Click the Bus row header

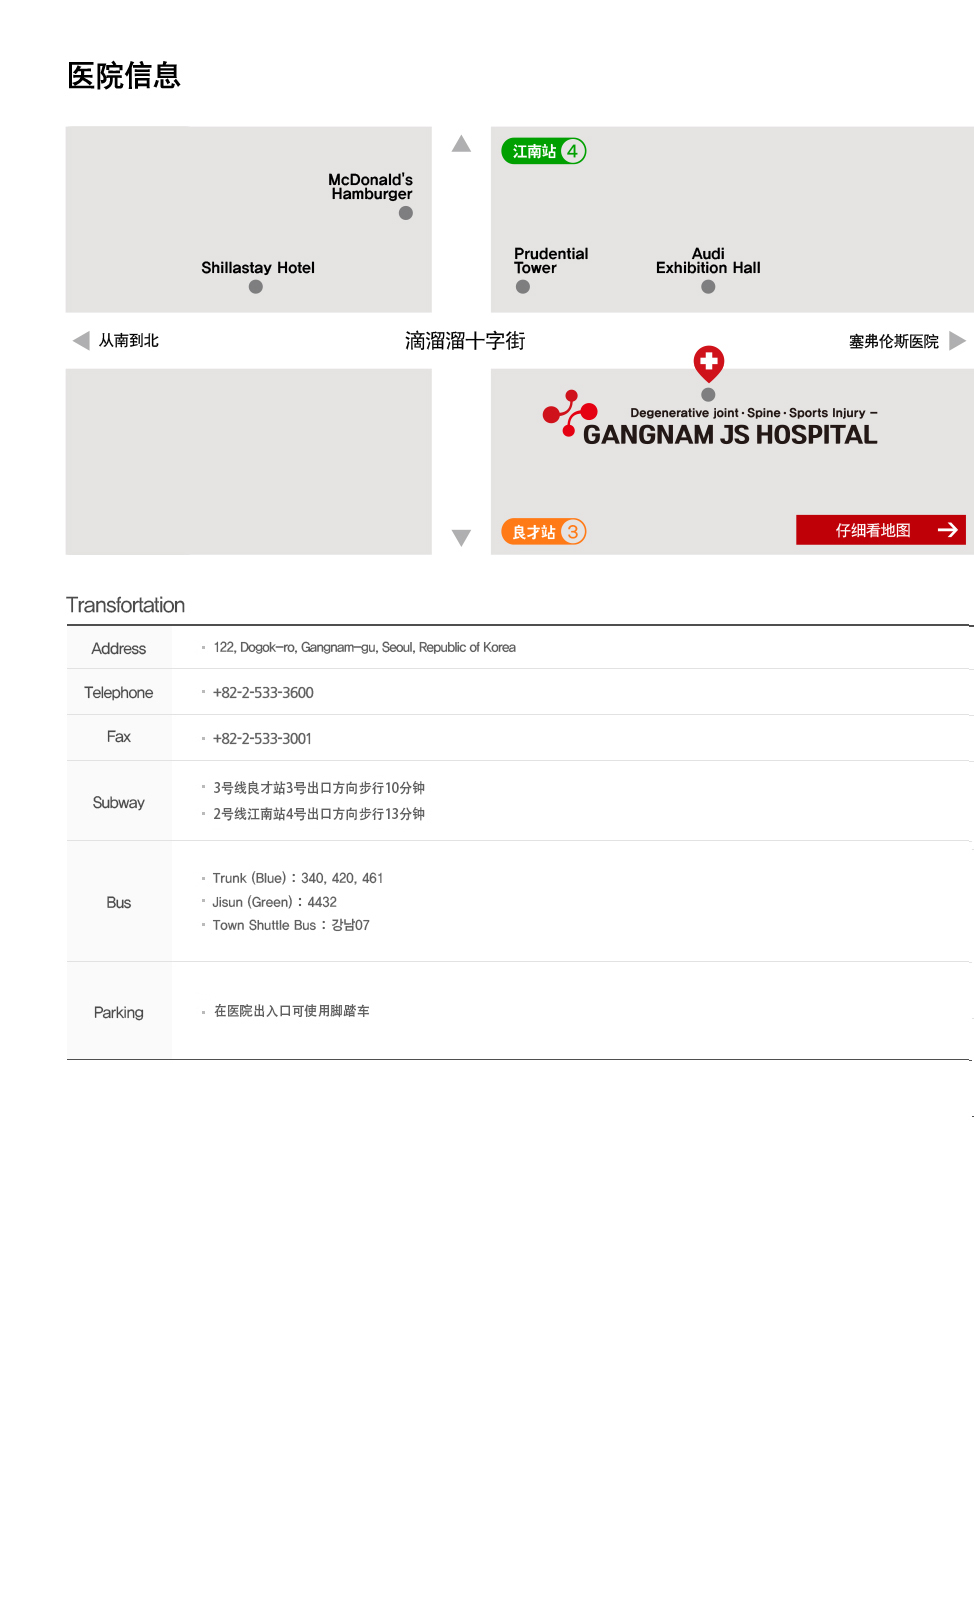(x=119, y=902)
